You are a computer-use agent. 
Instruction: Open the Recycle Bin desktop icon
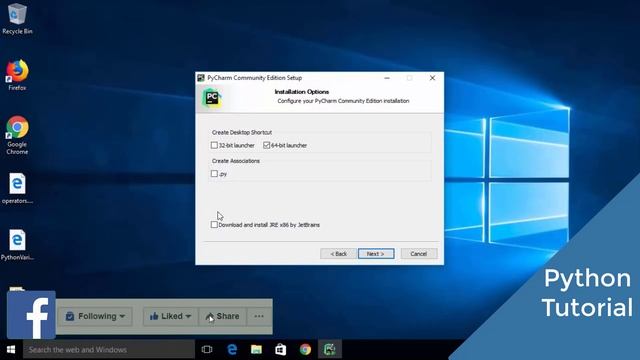(x=17, y=18)
